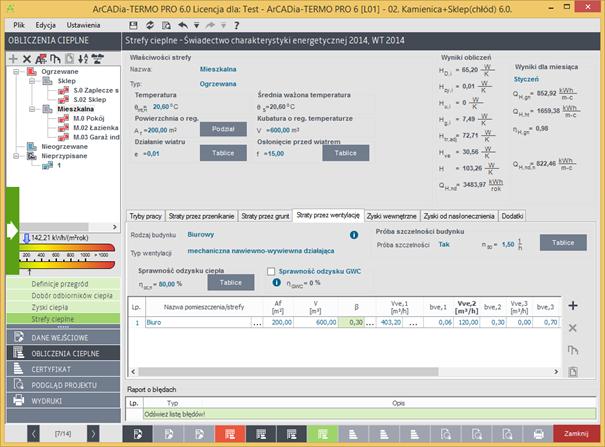This screenshot has width=605, height=447.
Task: Click the Podział button
Action: 223,129
